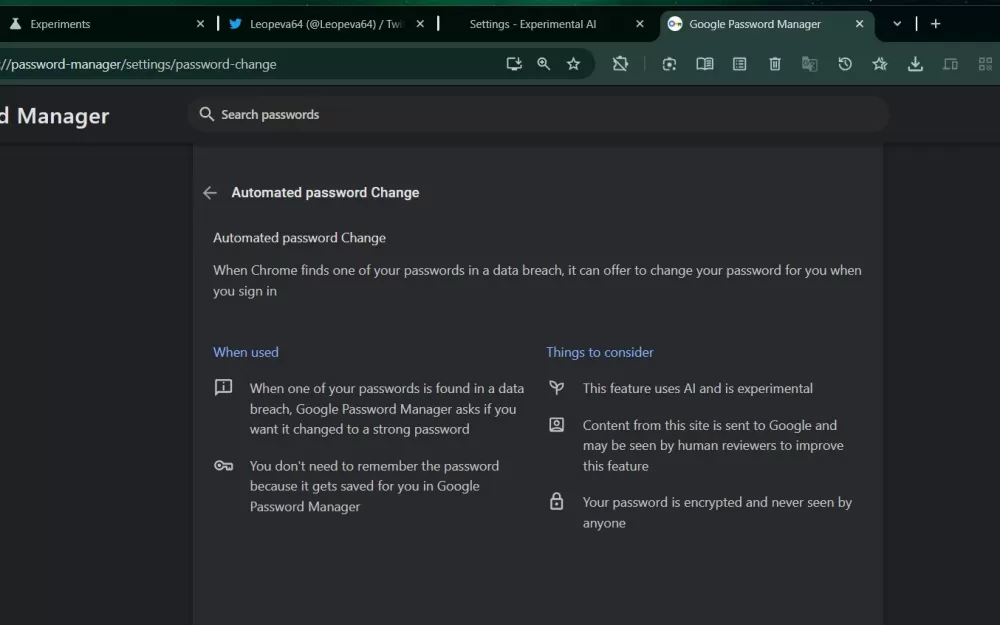Open a new tab with plus button
This screenshot has height=625, width=1000.
point(936,24)
